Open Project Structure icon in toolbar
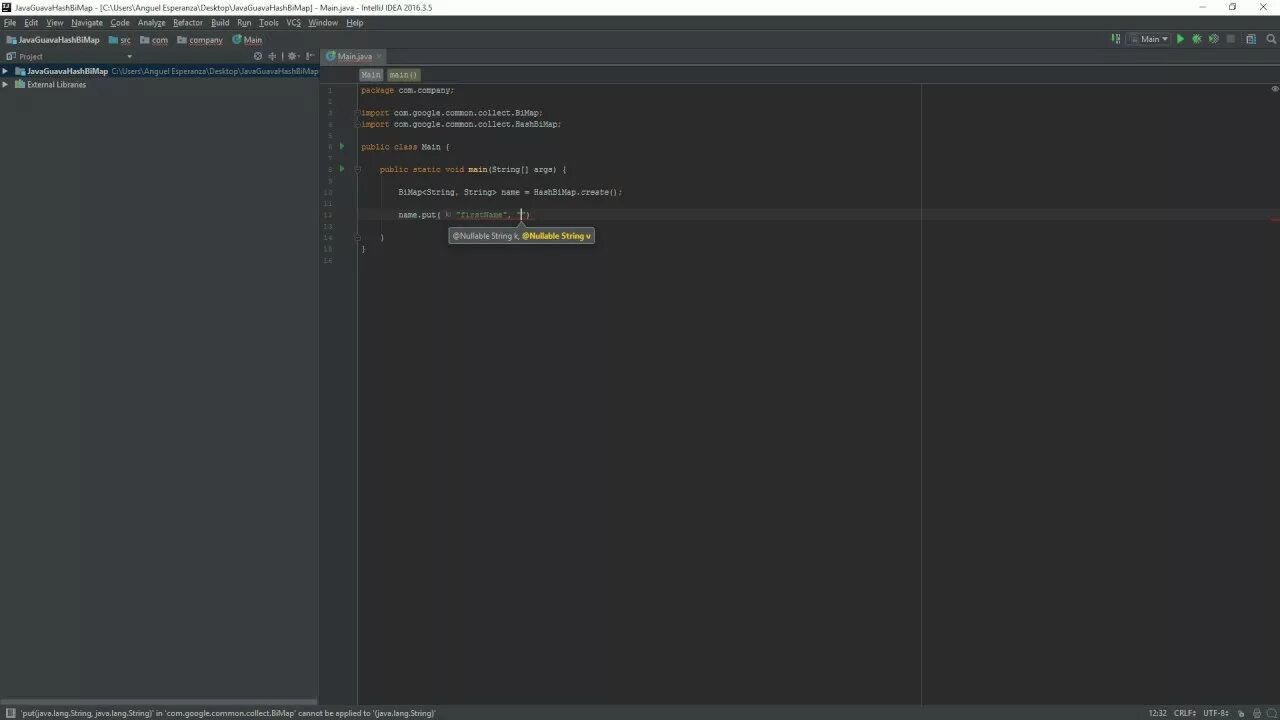The height and width of the screenshot is (720, 1280). click(x=1251, y=39)
